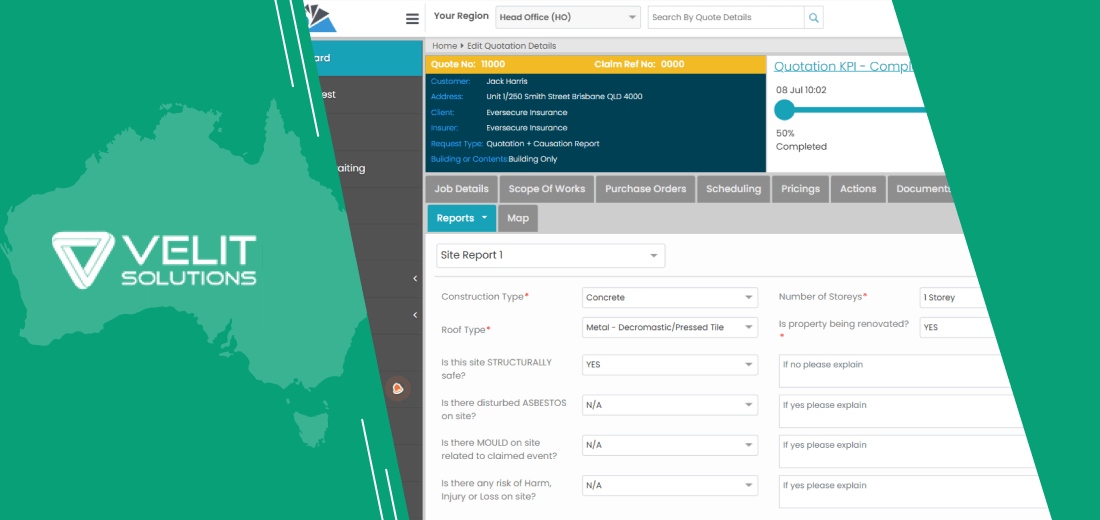Switch to the Scope Of Works tab

547,189
